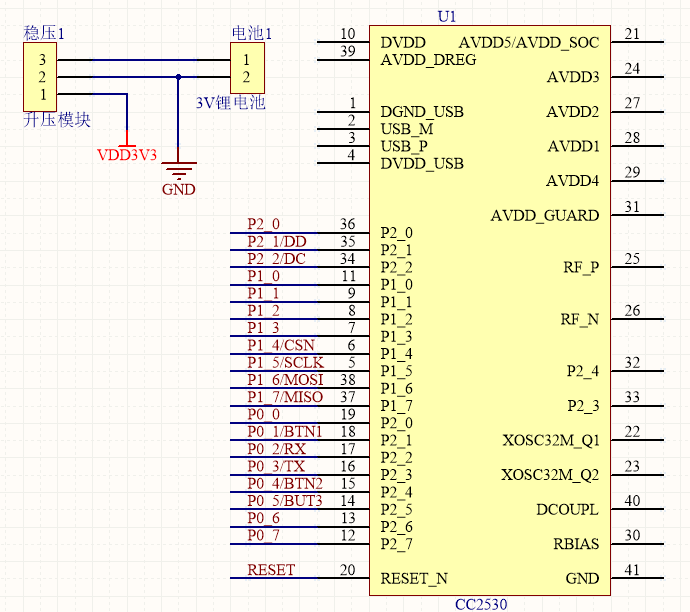The width and height of the screenshot is (690, 612).
Task: Click the red RESET net label
Action: (271, 570)
